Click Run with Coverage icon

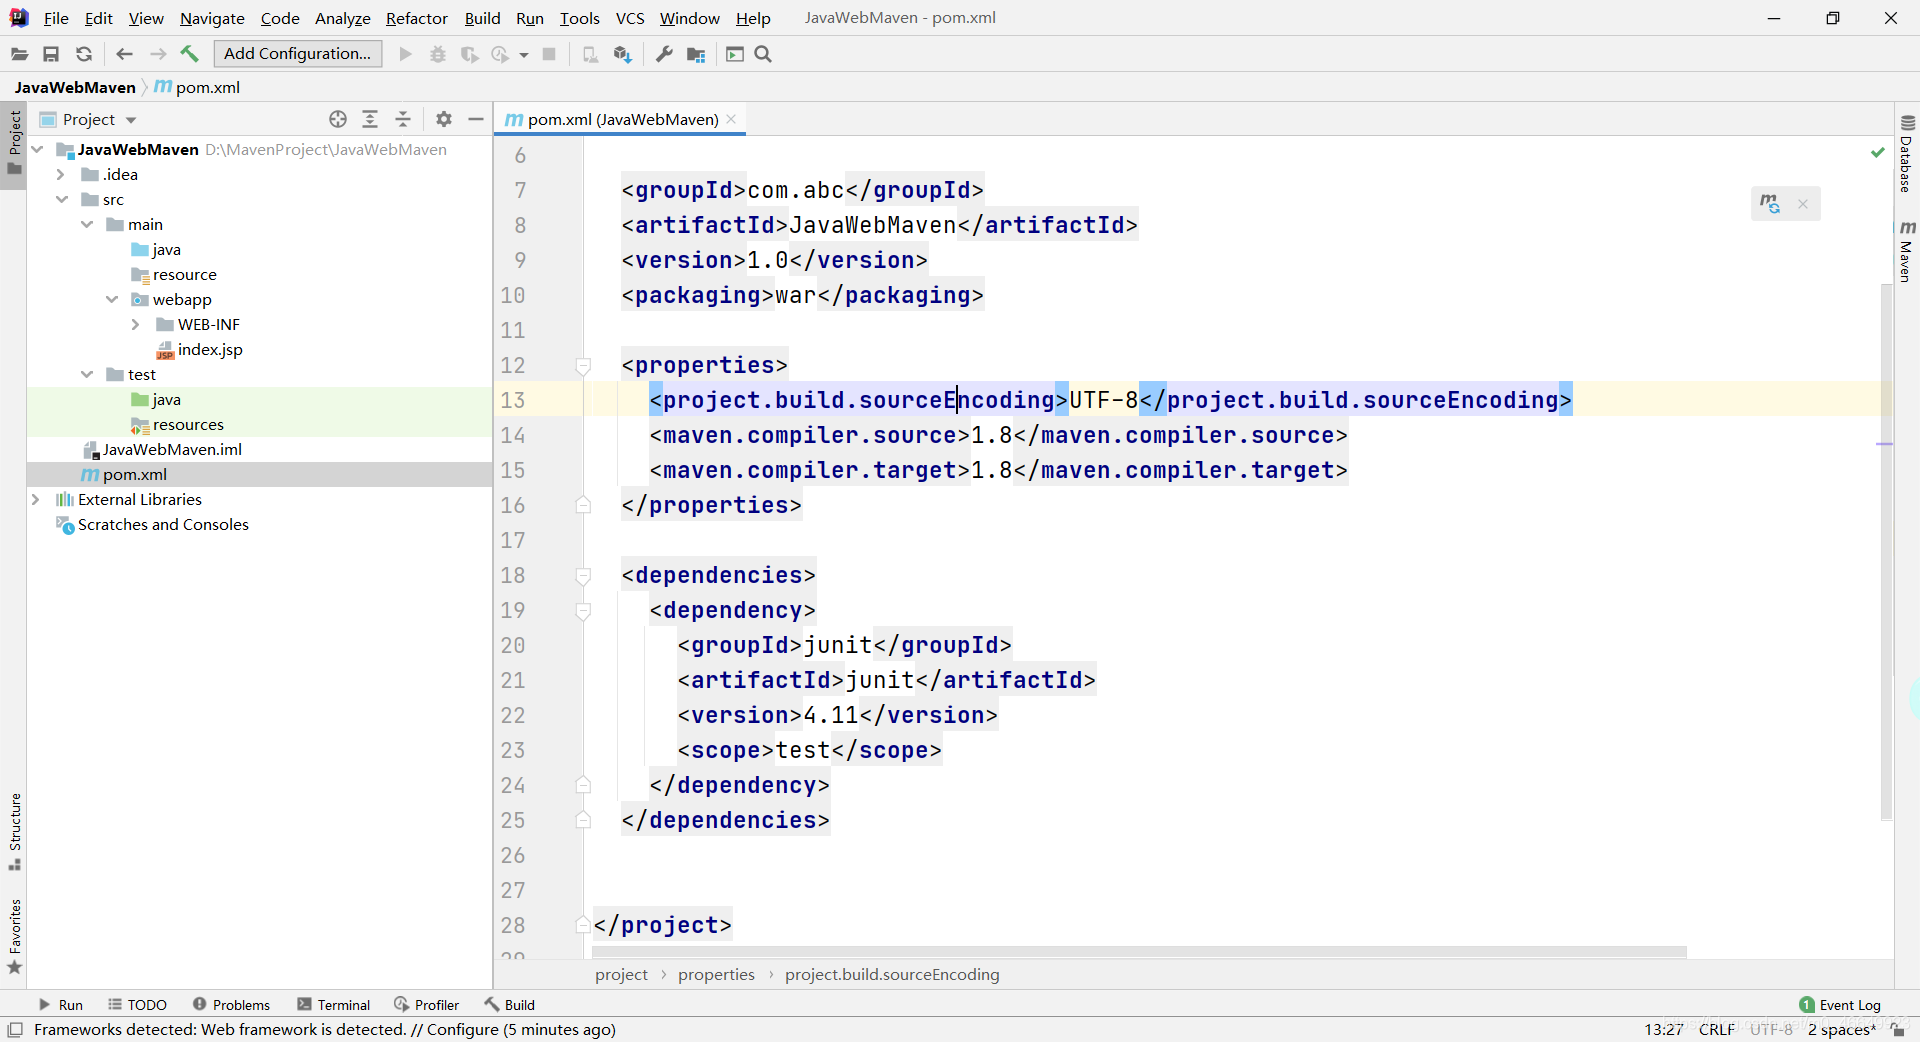point(469,54)
